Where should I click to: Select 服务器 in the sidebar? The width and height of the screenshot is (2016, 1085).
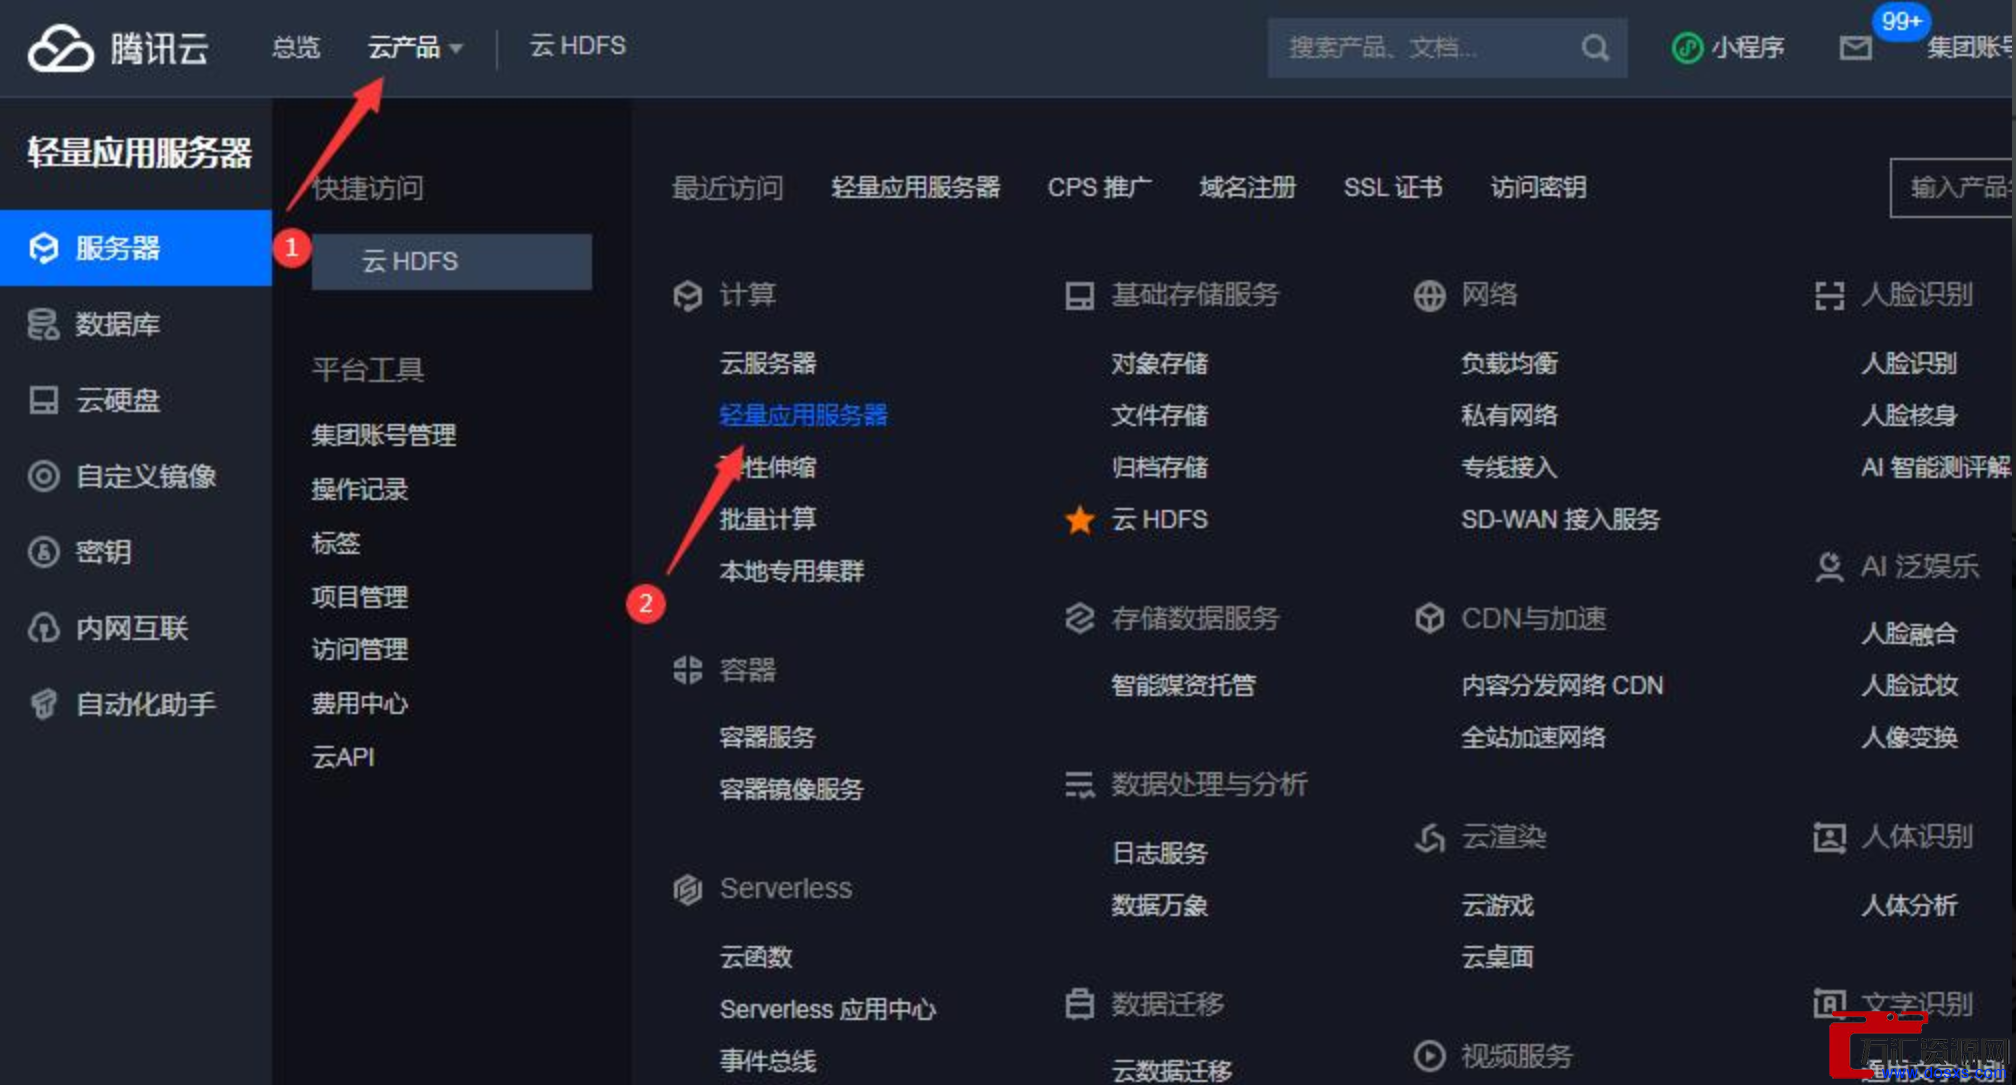[136, 248]
